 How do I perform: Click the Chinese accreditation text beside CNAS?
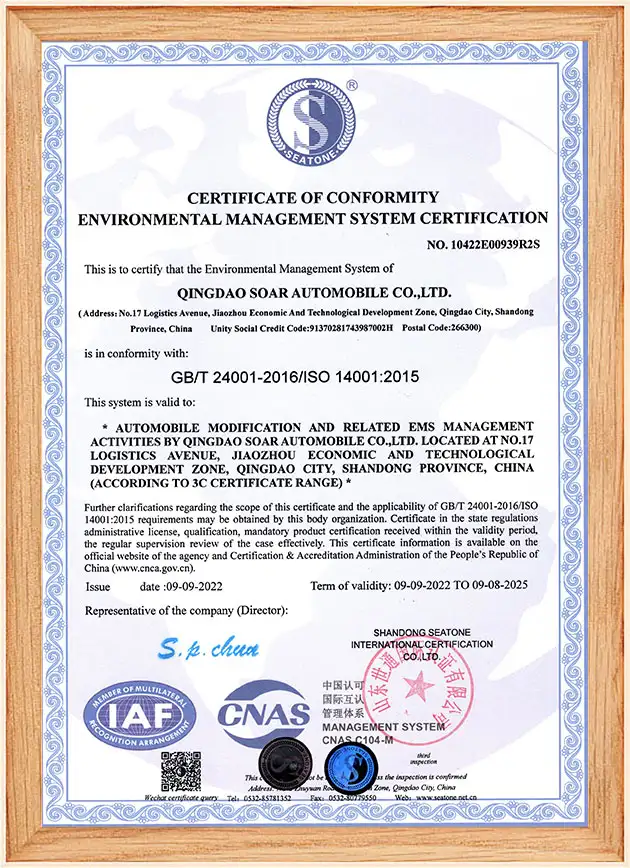[343, 699]
